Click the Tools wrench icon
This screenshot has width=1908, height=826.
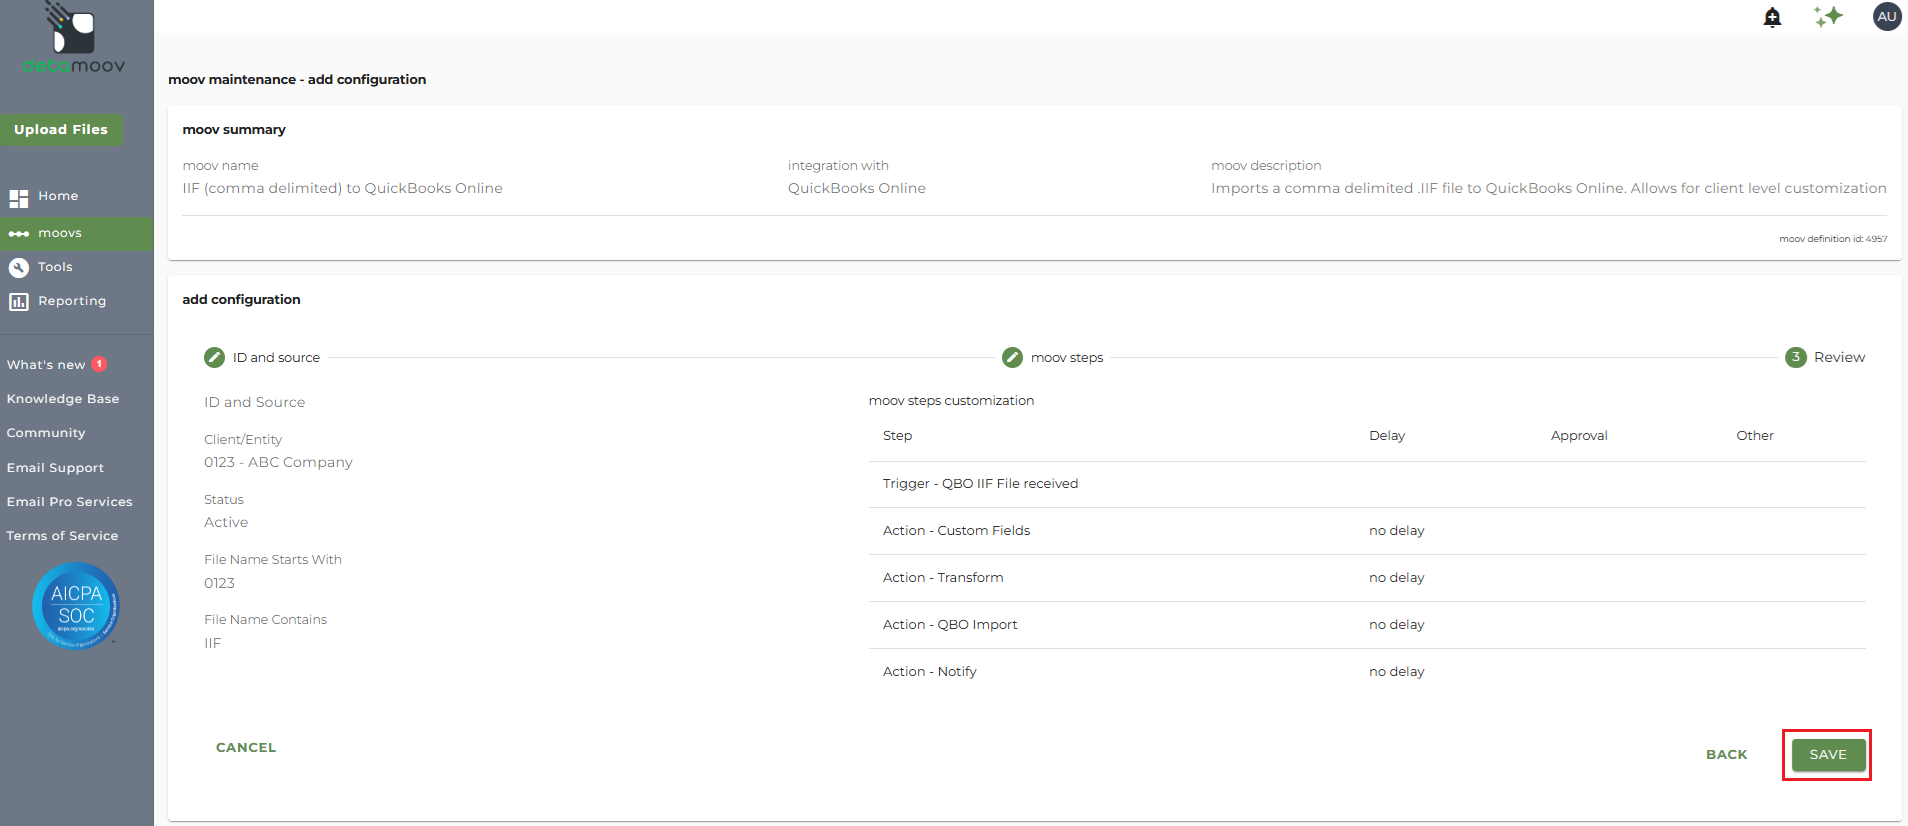pos(19,268)
